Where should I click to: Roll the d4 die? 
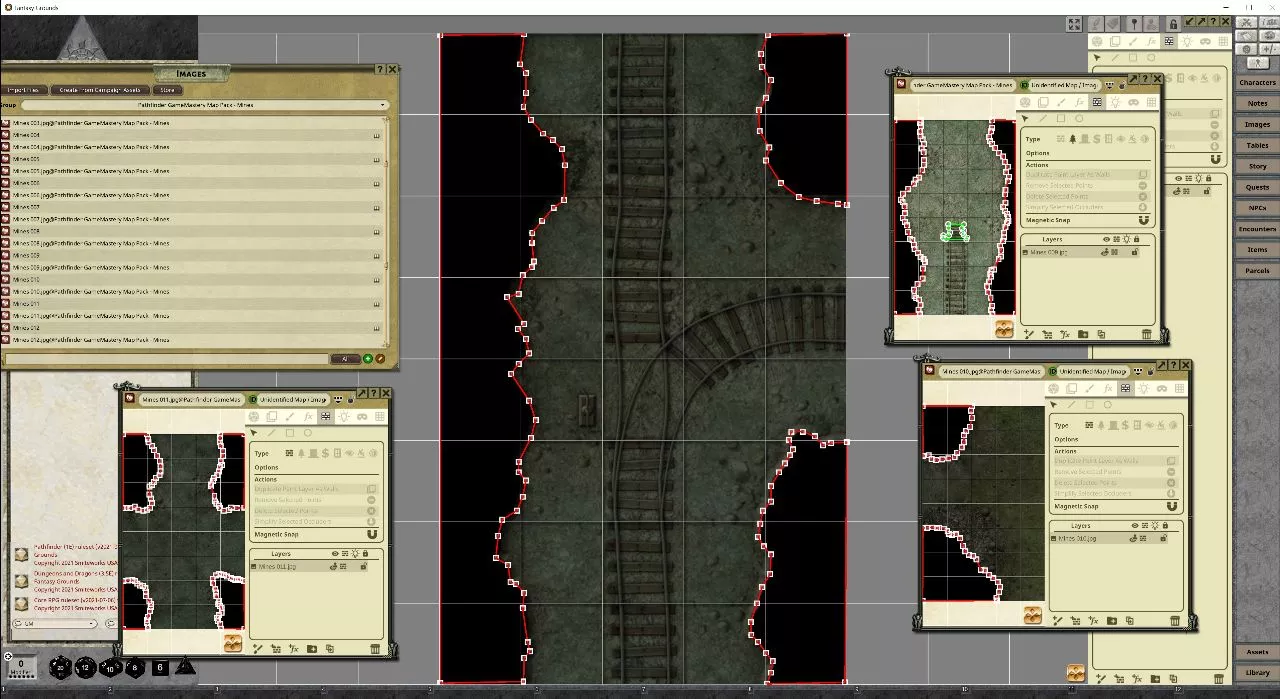tap(185, 666)
